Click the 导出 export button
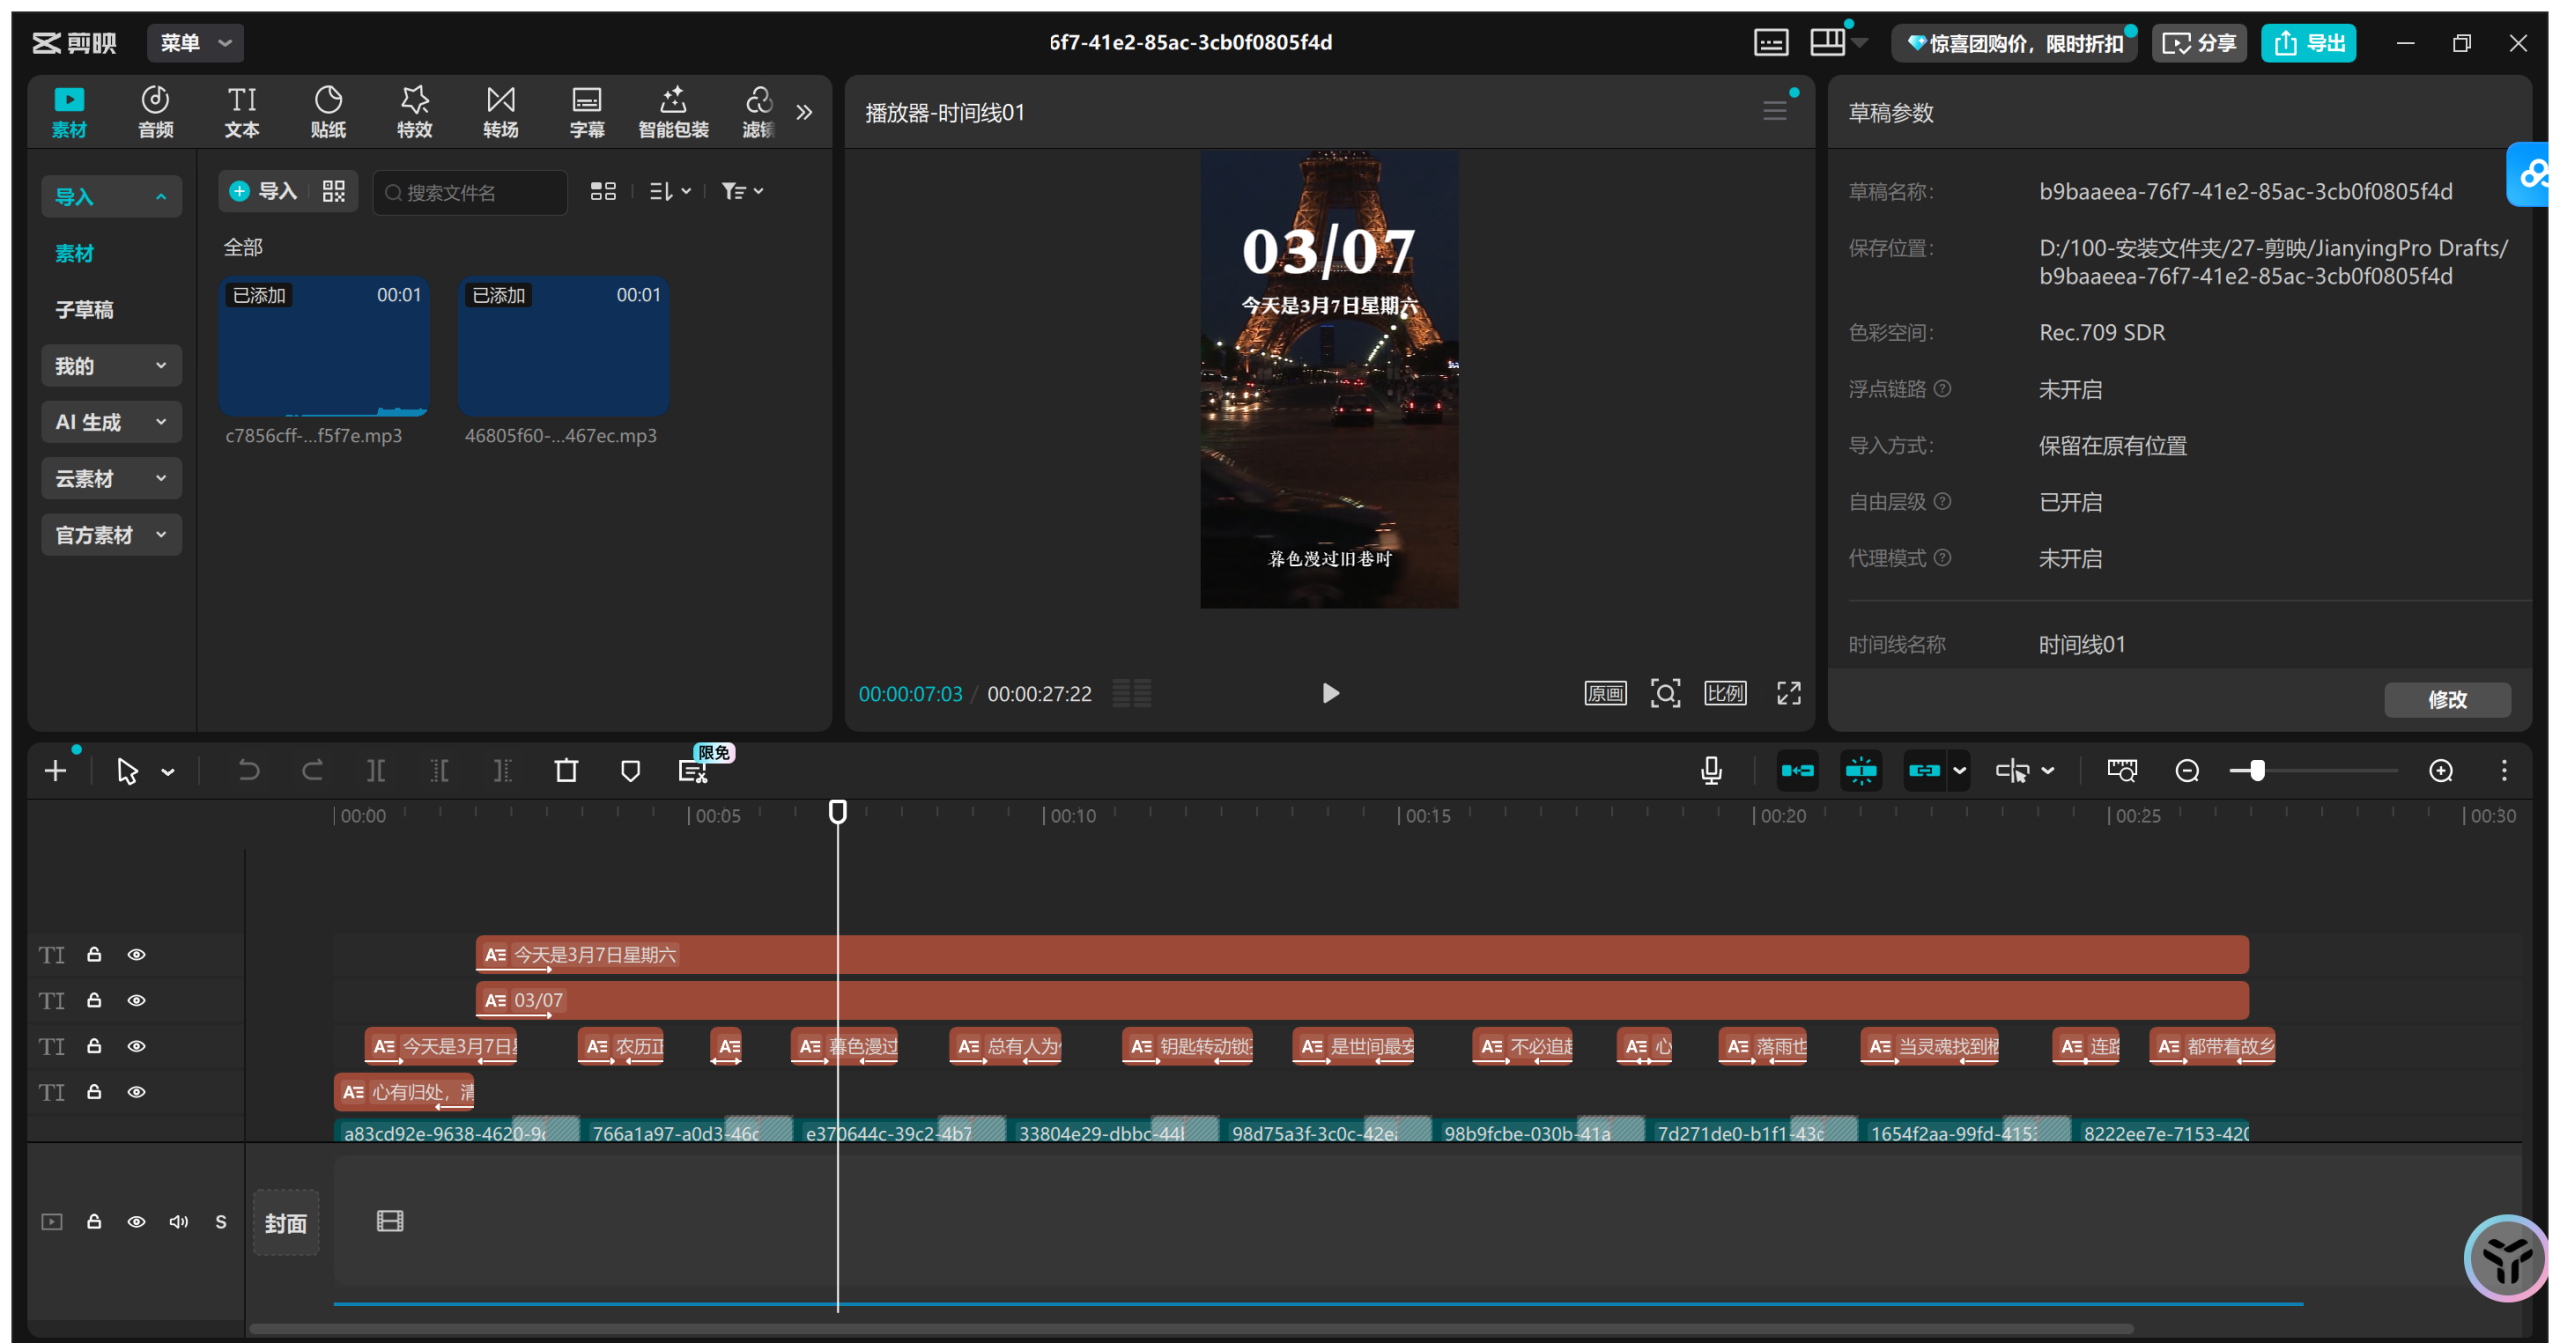Image resolution: width=2560 pixels, height=1343 pixels. 2308,42
